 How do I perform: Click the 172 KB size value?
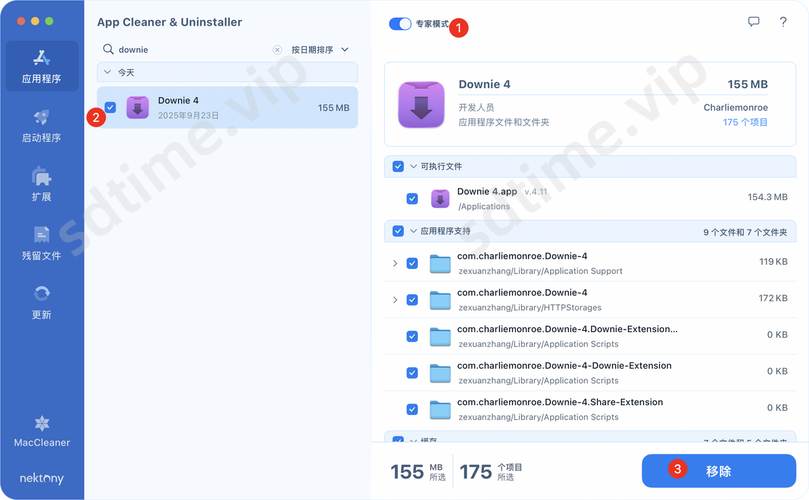(773, 298)
